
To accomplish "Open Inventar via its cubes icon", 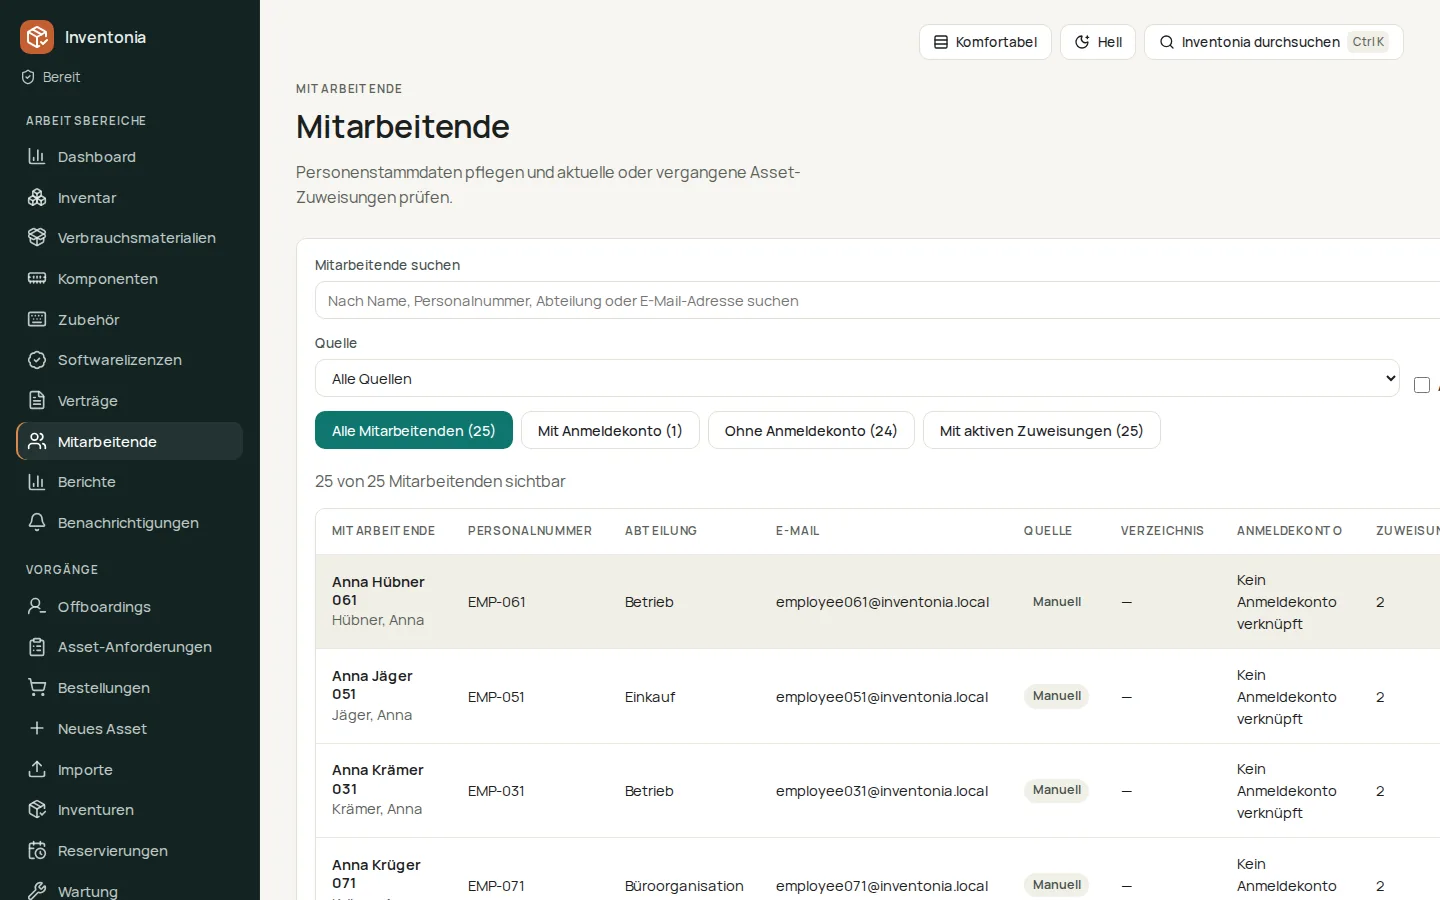I will pyautogui.click(x=37, y=197).
